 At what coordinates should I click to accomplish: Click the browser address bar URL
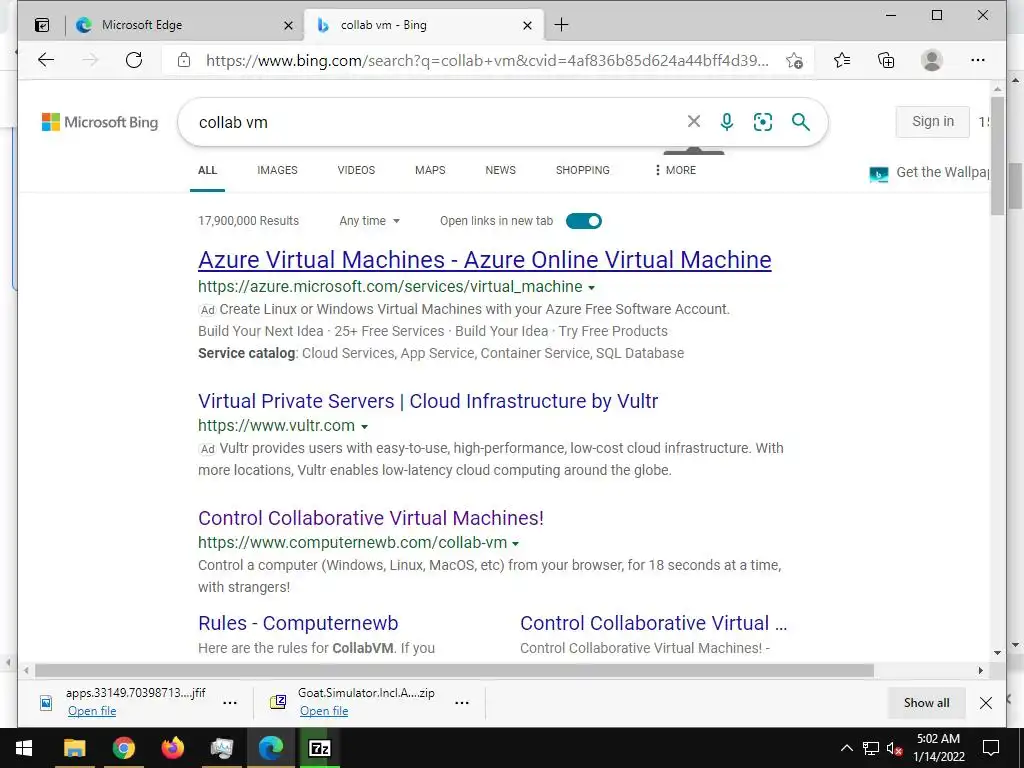[x=487, y=61]
